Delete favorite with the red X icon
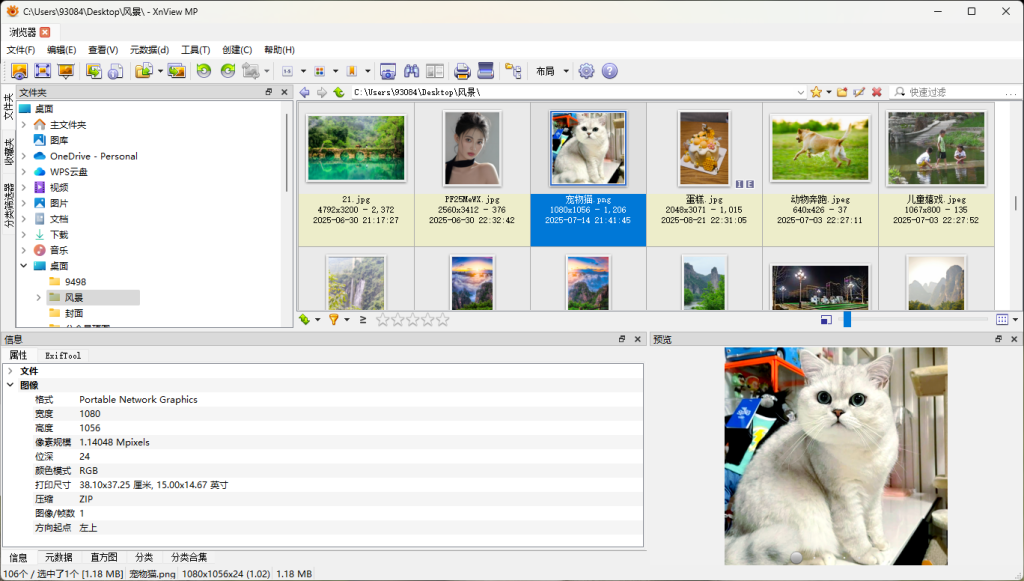Viewport: 1024px width, 581px height. (876, 92)
